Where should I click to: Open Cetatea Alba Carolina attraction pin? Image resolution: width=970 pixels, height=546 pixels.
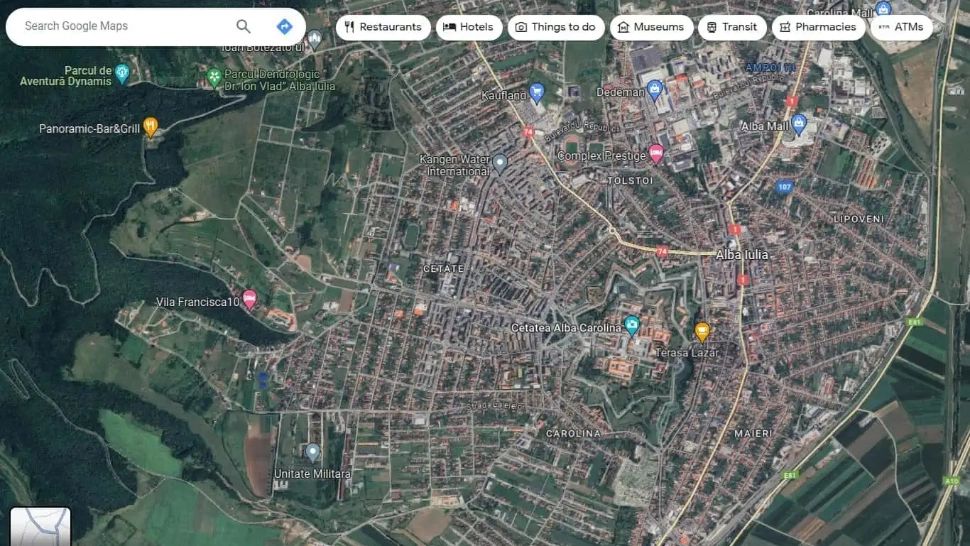(x=632, y=325)
